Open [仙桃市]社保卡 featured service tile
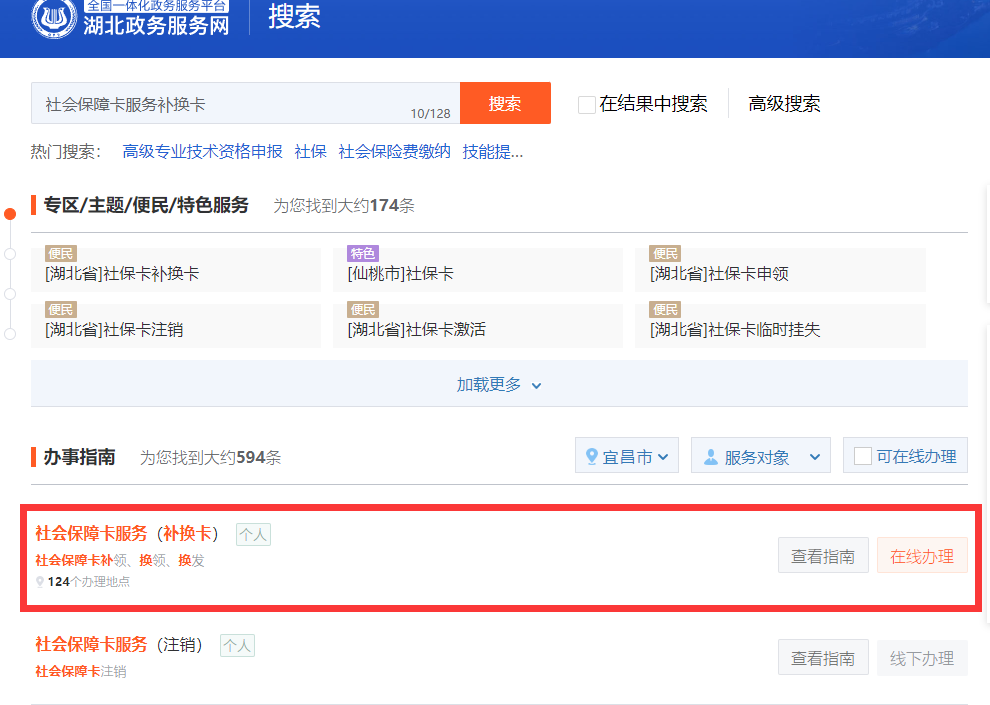990x705 pixels. click(x=477, y=271)
